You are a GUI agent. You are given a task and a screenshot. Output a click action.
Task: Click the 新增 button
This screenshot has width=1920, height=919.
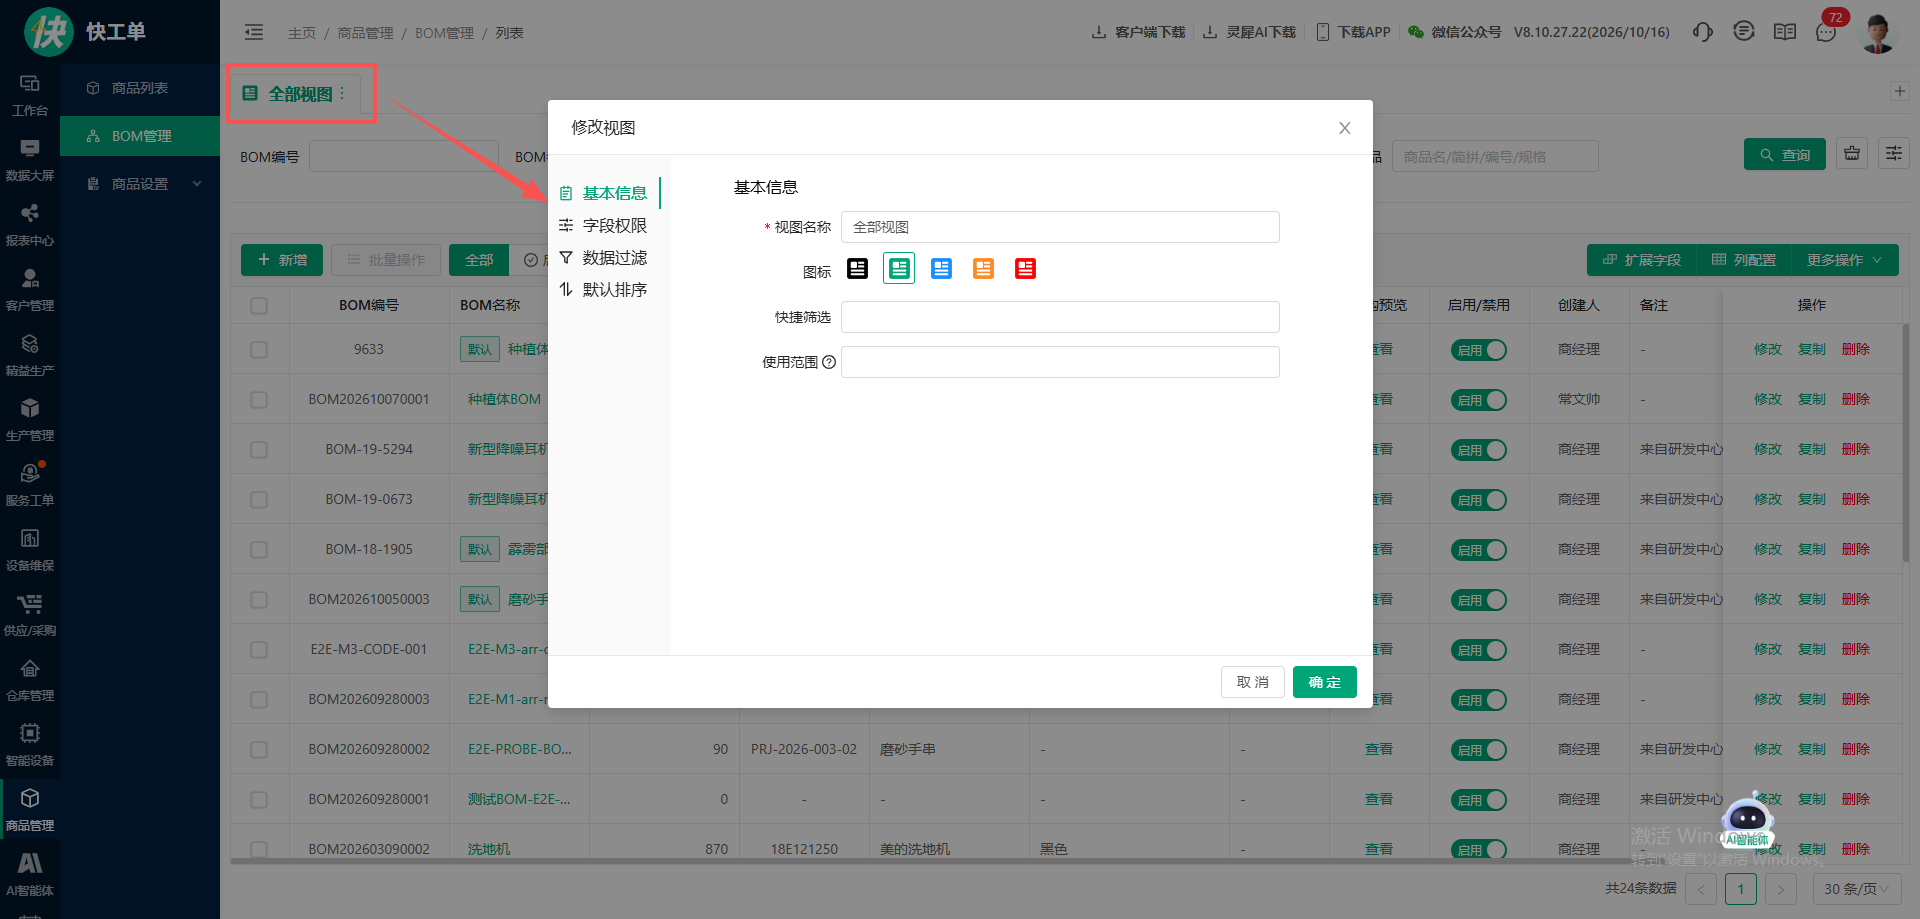pos(282,260)
